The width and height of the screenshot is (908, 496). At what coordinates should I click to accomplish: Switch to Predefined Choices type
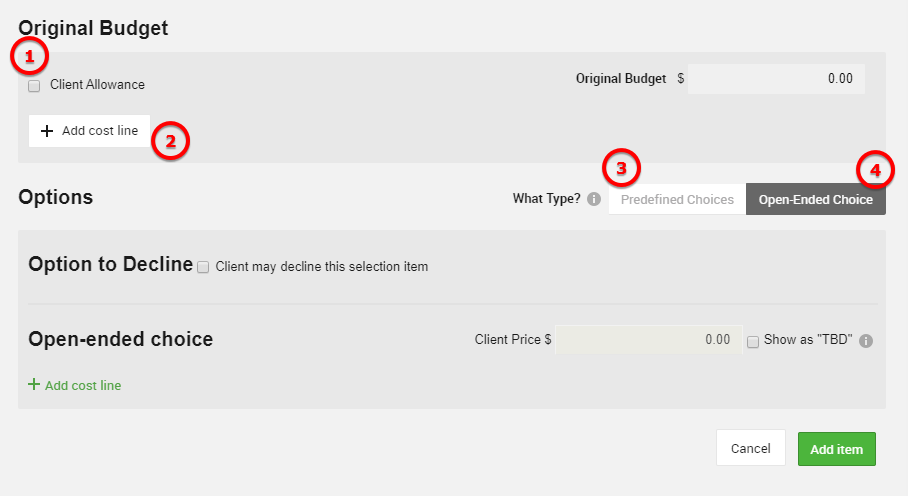coord(677,199)
